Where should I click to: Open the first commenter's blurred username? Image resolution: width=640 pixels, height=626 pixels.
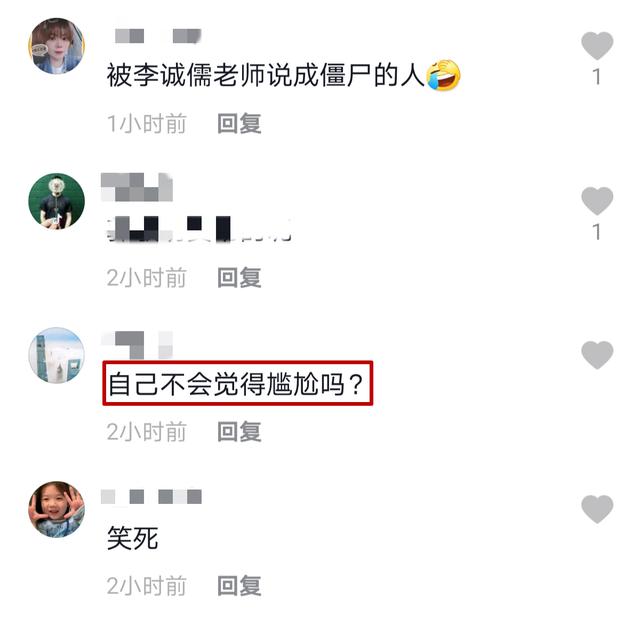click(158, 36)
